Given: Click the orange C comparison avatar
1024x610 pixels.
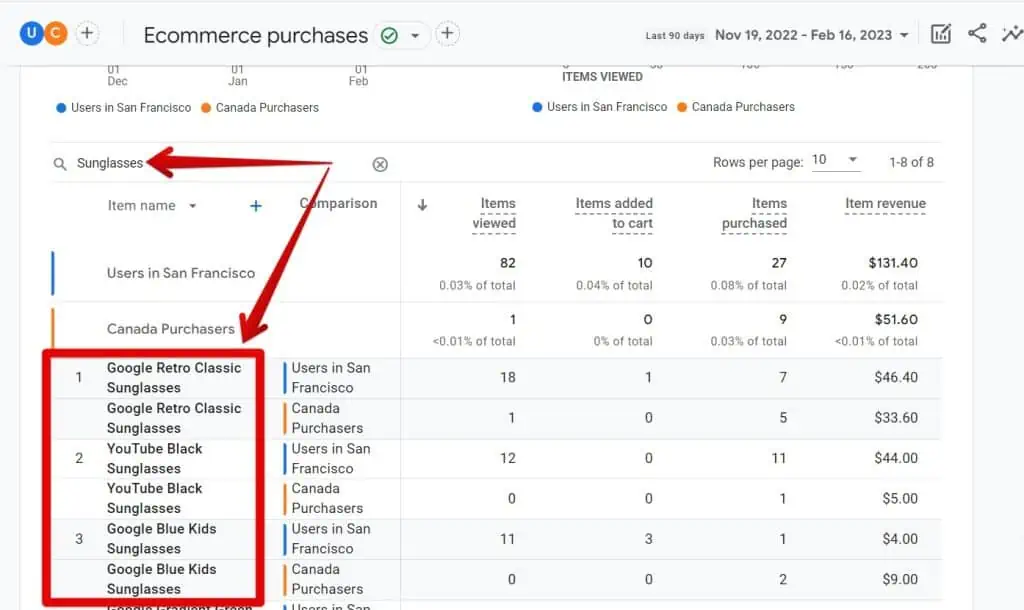Looking at the screenshot, I should (x=56, y=34).
